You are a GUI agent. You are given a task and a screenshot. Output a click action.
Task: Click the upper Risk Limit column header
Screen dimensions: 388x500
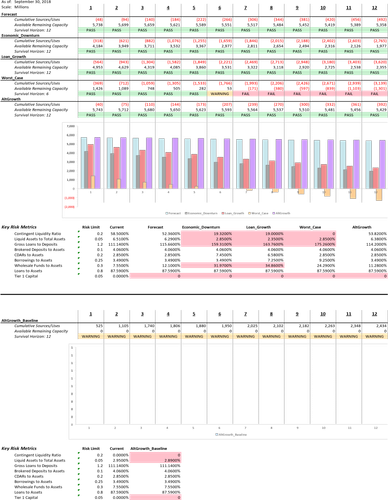coord(91,227)
